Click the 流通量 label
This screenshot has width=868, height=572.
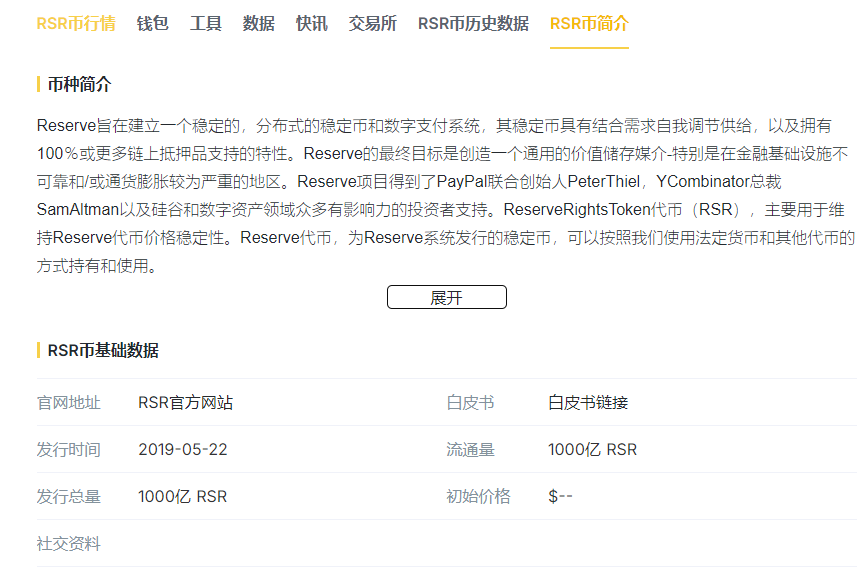[471, 450]
